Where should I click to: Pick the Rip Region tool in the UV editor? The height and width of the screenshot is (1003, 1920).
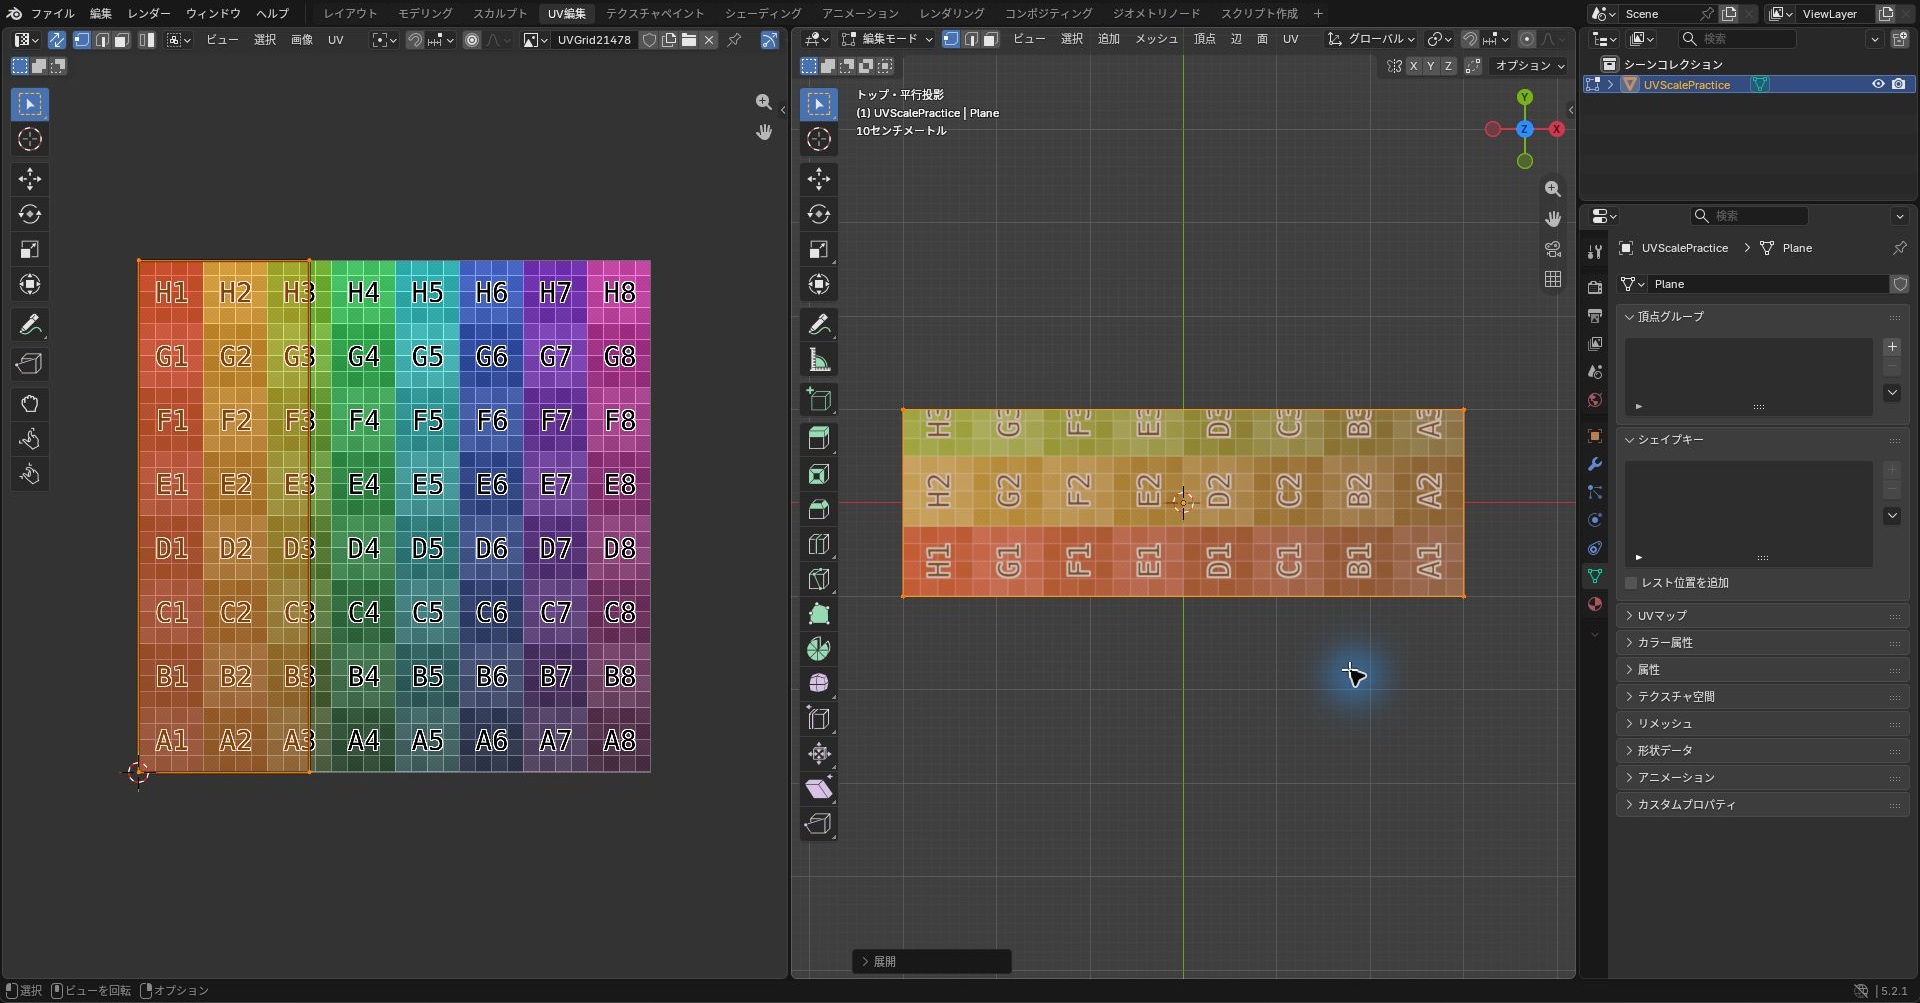coord(30,364)
